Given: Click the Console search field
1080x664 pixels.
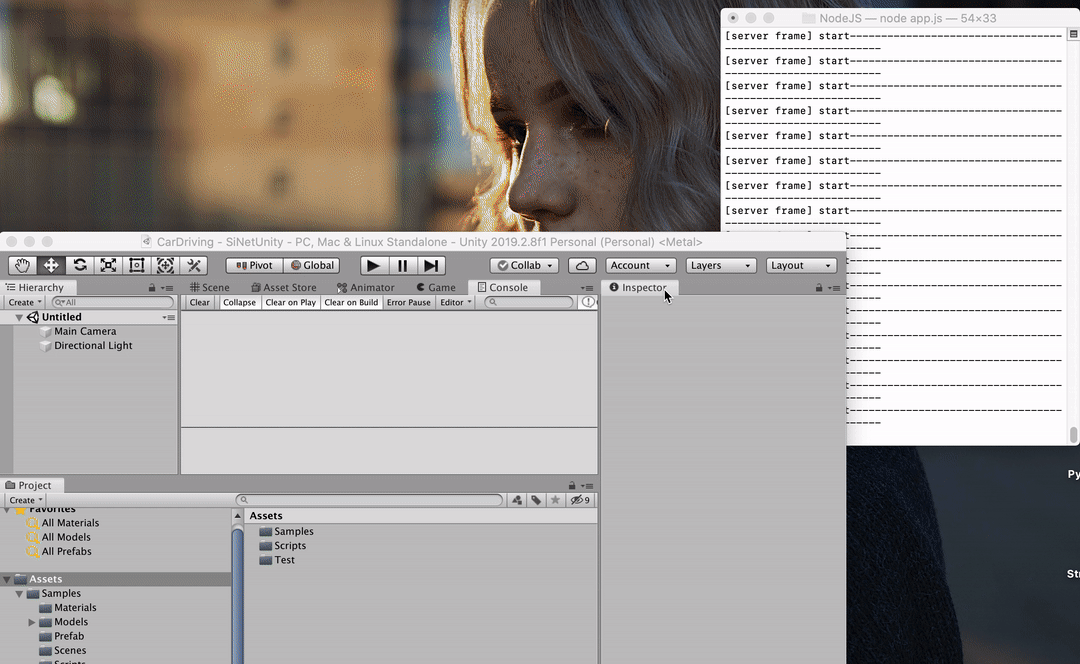Looking at the screenshot, I should [x=528, y=302].
